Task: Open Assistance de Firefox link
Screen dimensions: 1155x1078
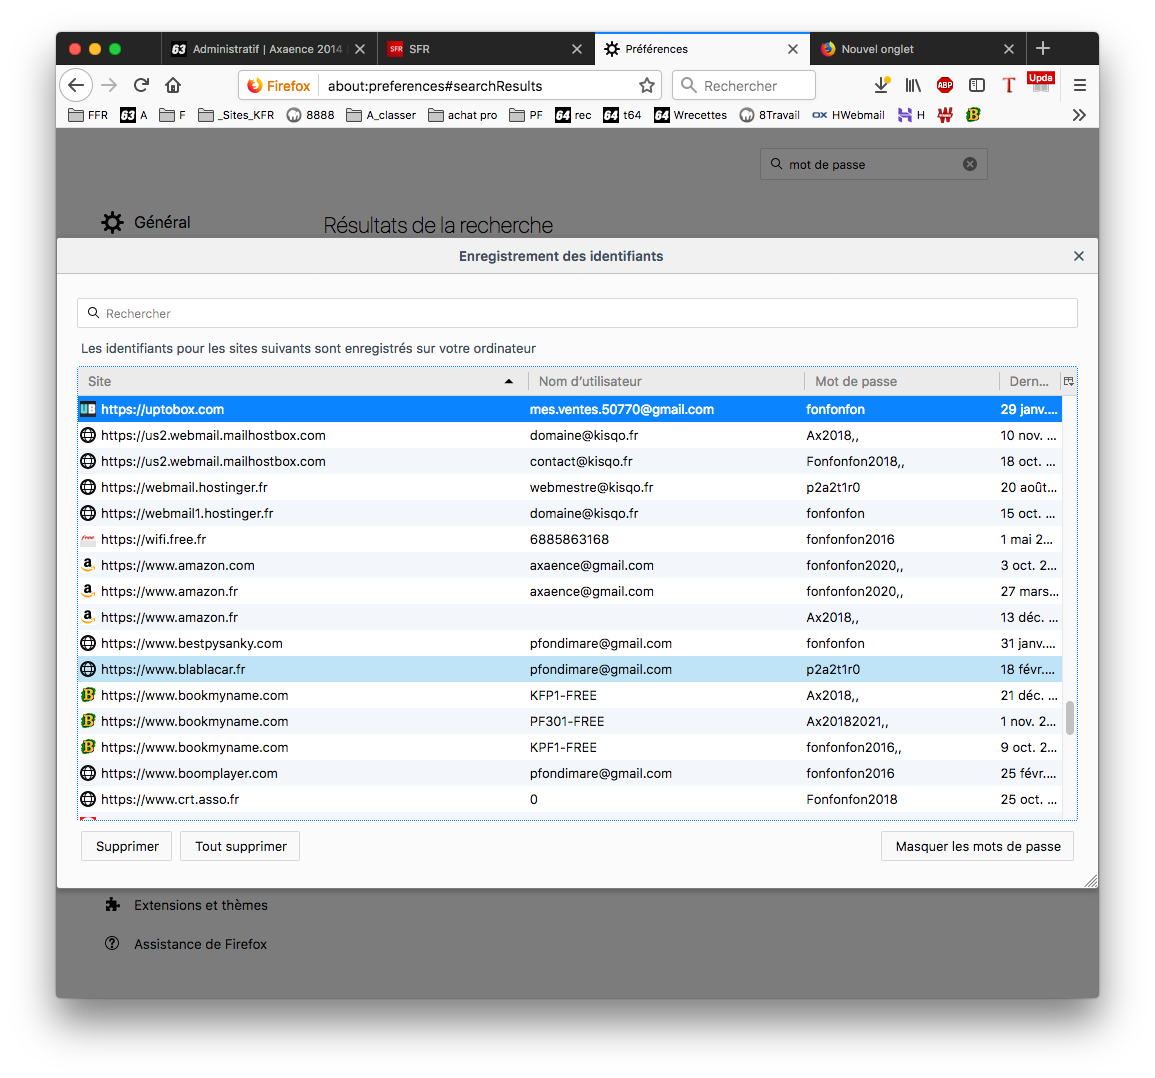Action: pos(186,944)
